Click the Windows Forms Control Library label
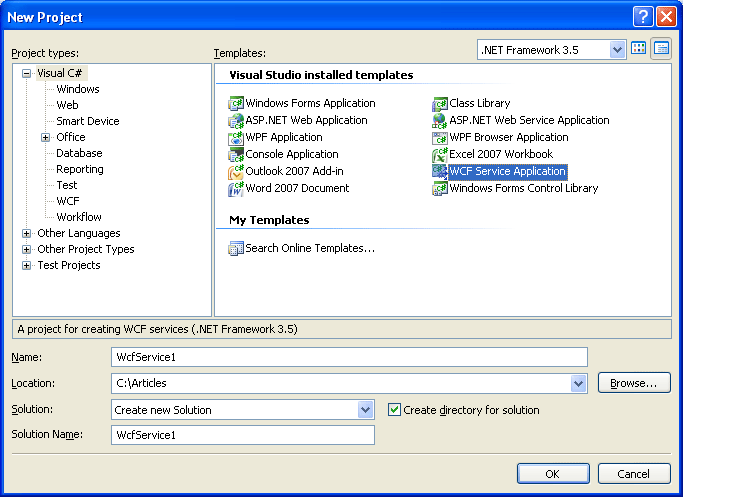 pos(524,188)
